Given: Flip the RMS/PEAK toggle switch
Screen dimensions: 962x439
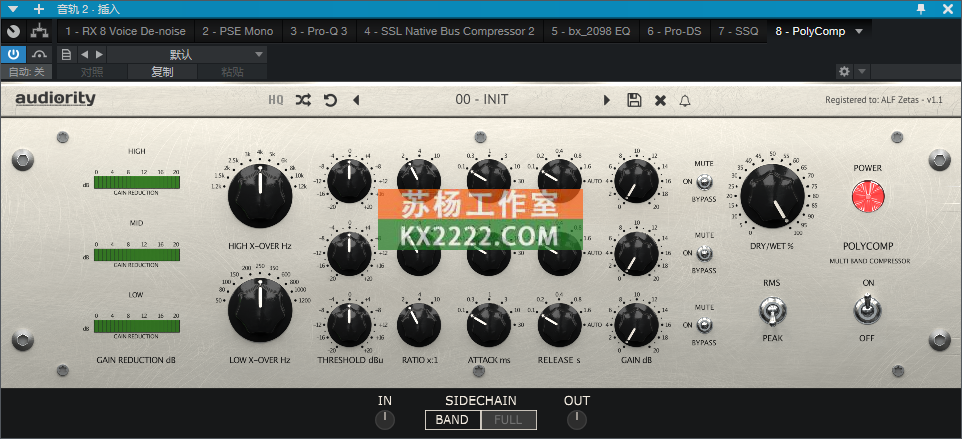Looking at the screenshot, I should coord(772,310).
